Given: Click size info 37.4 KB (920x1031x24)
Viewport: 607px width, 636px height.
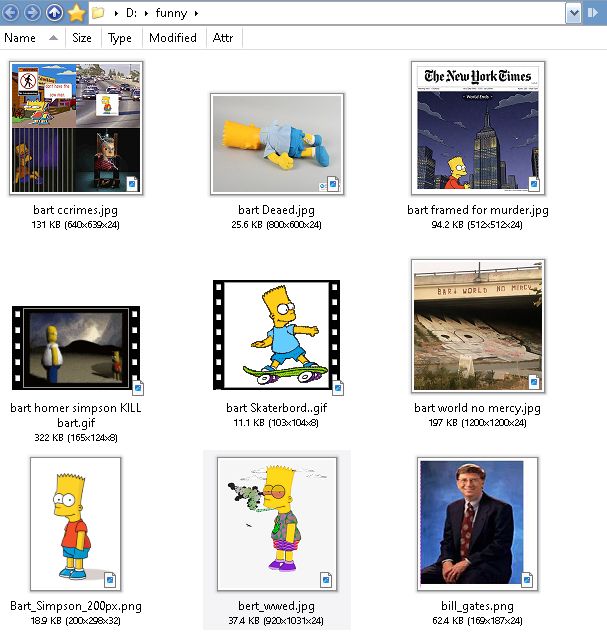Looking at the screenshot, I should [x=276, y=621].
